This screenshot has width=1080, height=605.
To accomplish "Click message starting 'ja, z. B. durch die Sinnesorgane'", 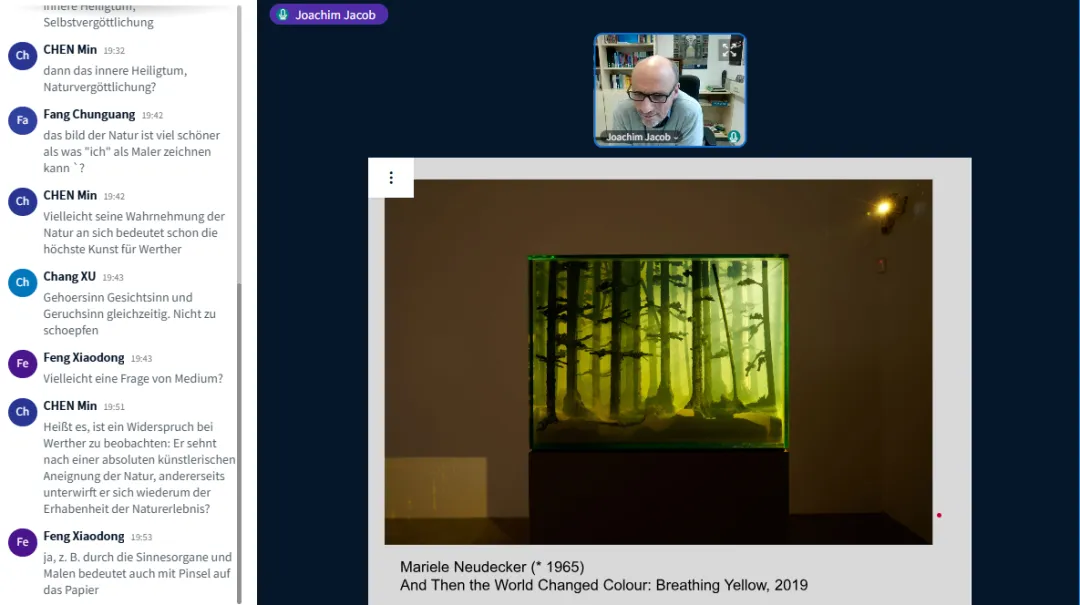I will pyautogui.click(x=137, y=573).
